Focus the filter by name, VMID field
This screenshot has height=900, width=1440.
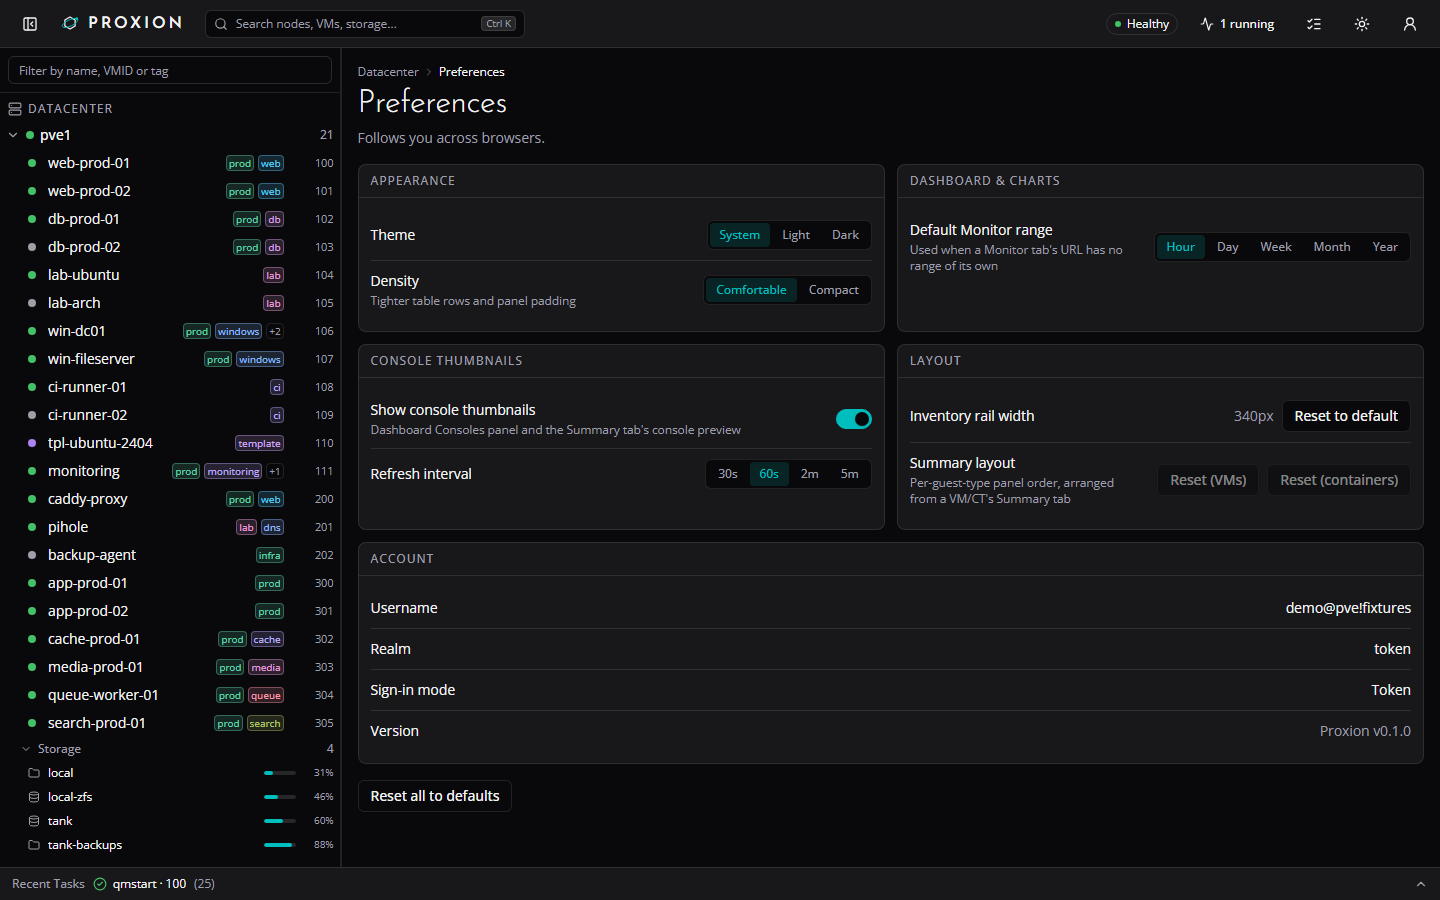[x=170, y=71]
